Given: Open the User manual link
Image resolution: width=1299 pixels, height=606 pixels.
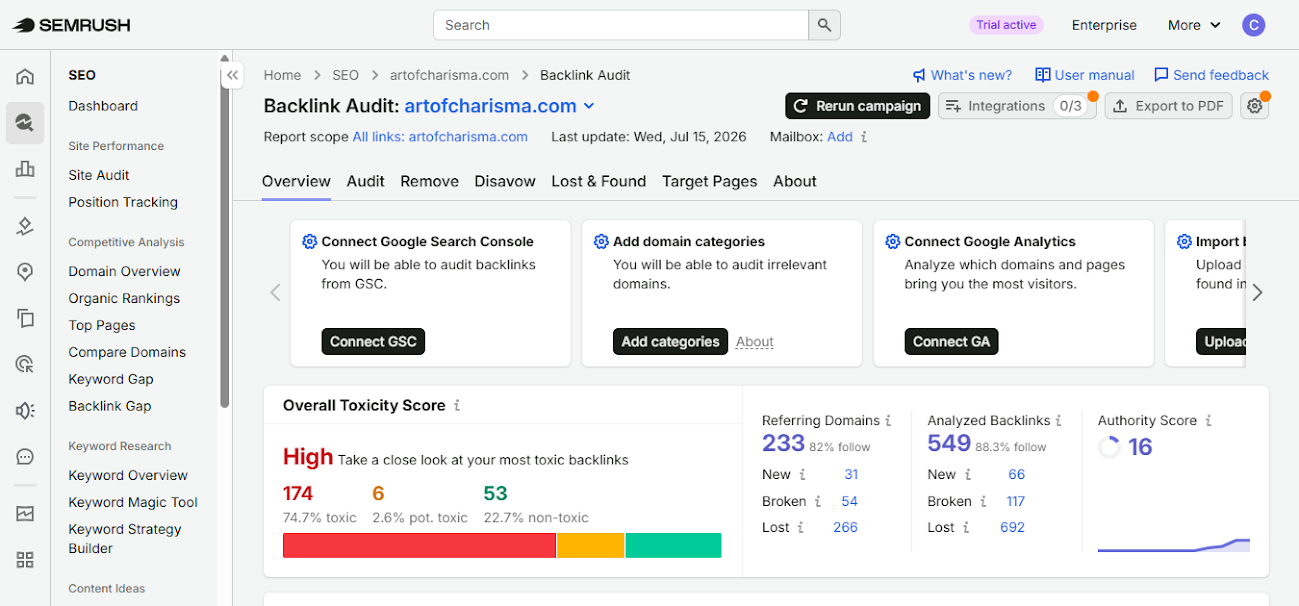Looking at the screenshot, I should [1085, 75].
